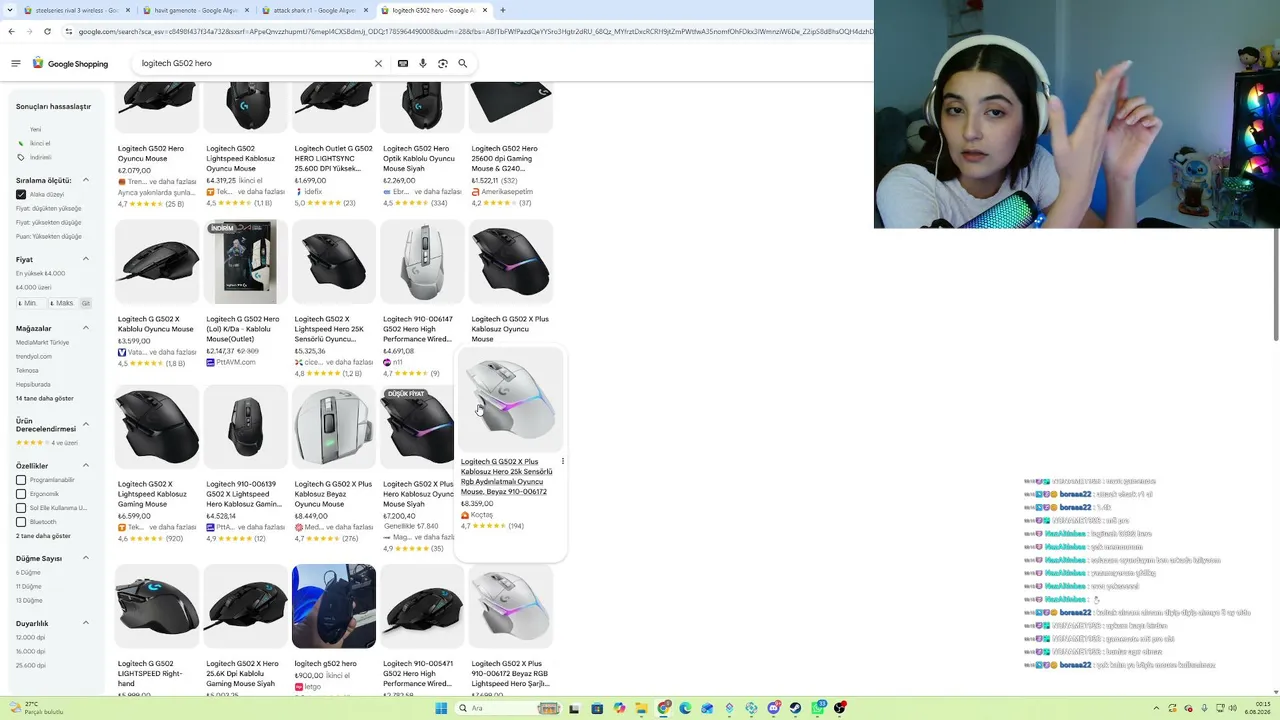Sort by Fiyat: düşükten yükseğe
This screenshot has width=1280, height=720.
[49, 208]
